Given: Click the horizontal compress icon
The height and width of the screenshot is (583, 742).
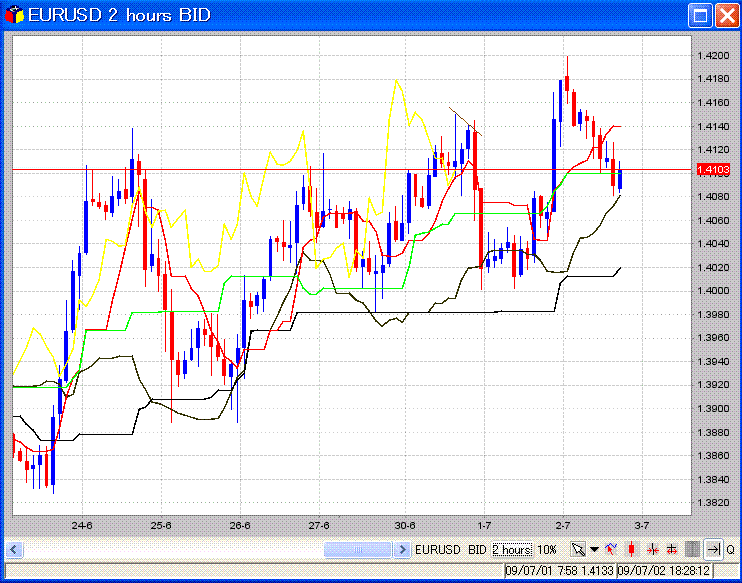Looking at the screenshot, I should point(652,549).
